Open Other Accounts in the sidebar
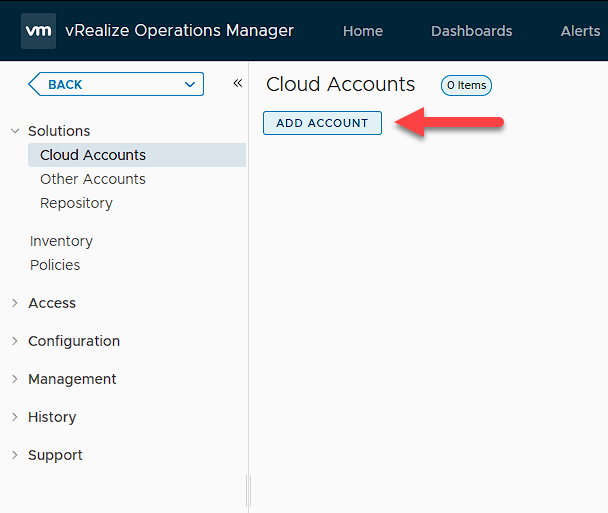Screen dimensions: 608x513 [93, 179]
